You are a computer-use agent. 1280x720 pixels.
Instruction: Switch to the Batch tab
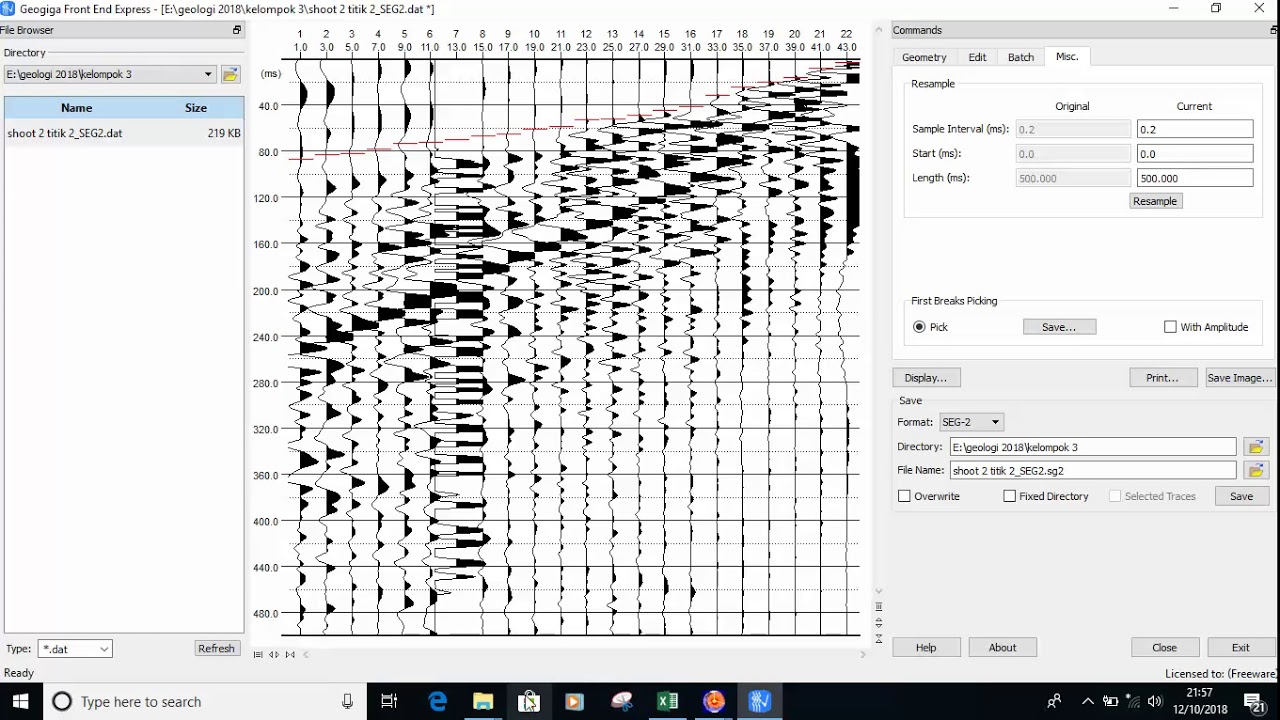pos(1021,57)
